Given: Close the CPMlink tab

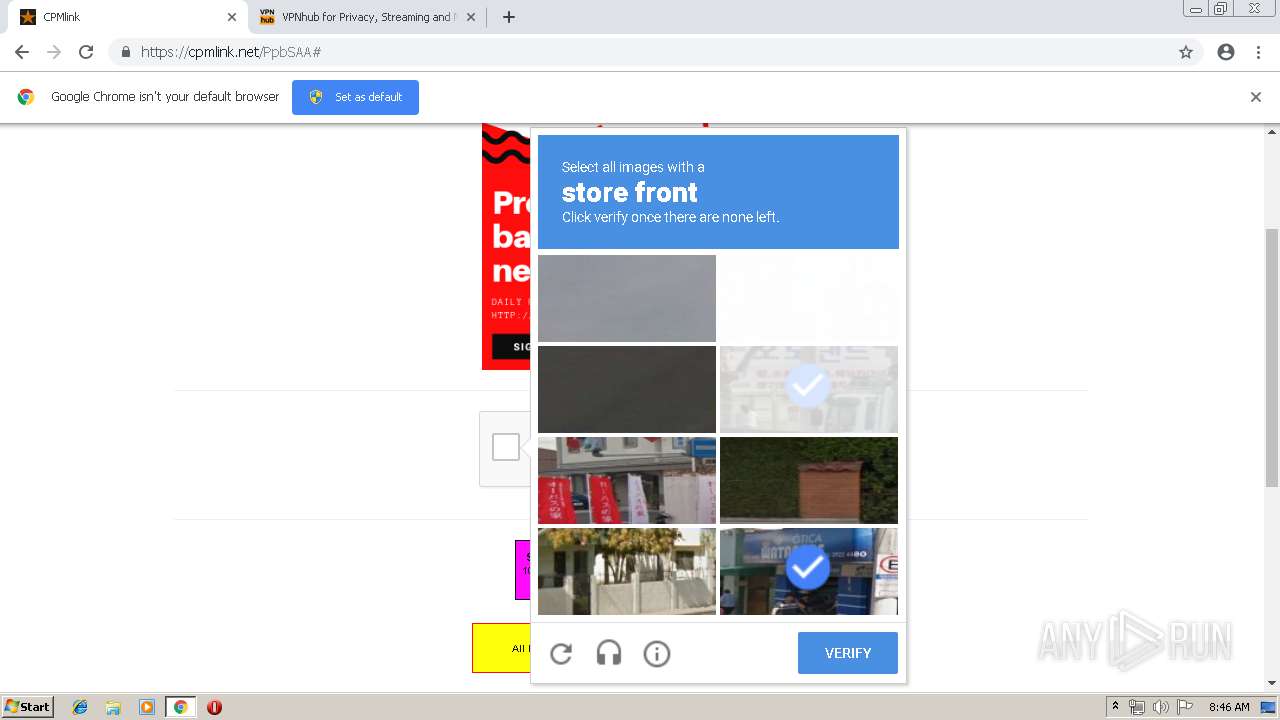Looking at the screenshot, I should coord(232,17).
